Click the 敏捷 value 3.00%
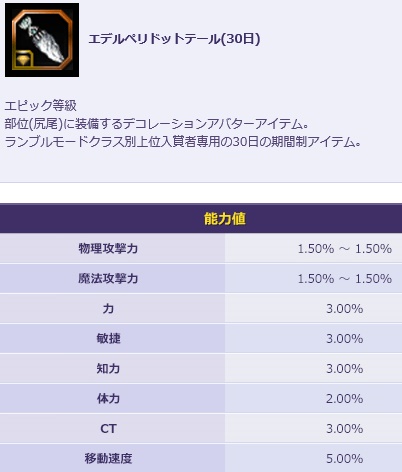The width and height of the screenshot is (402, 472). (345, 339)
